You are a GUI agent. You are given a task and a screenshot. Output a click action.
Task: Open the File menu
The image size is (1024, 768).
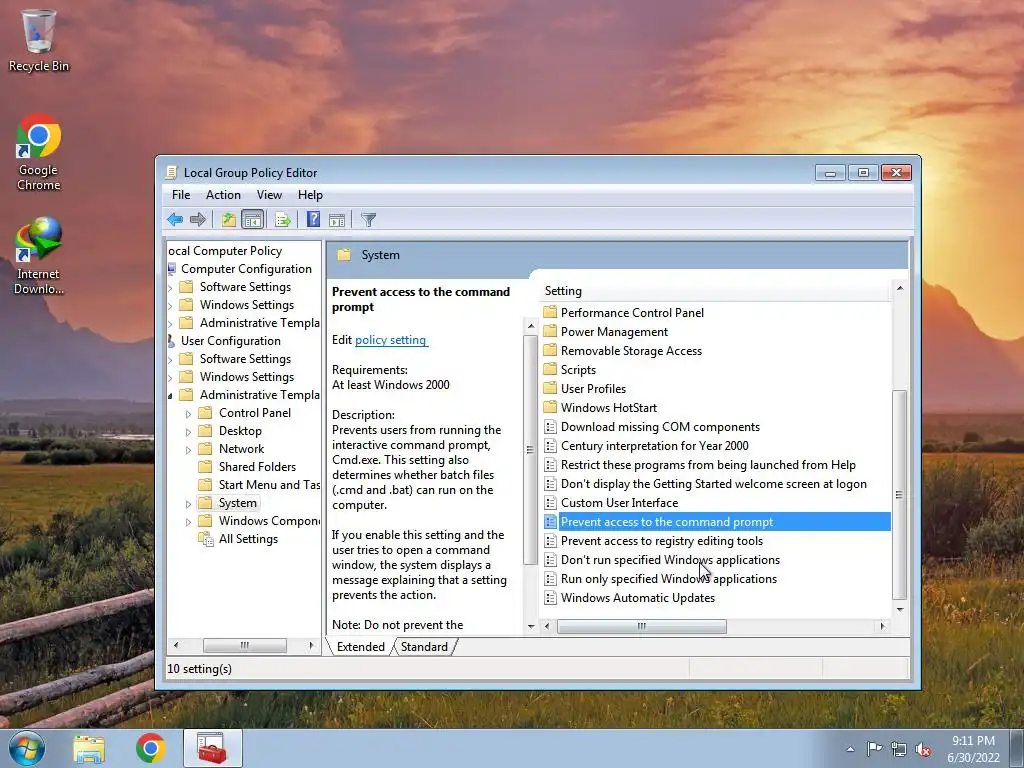click(x=181, y=195)
